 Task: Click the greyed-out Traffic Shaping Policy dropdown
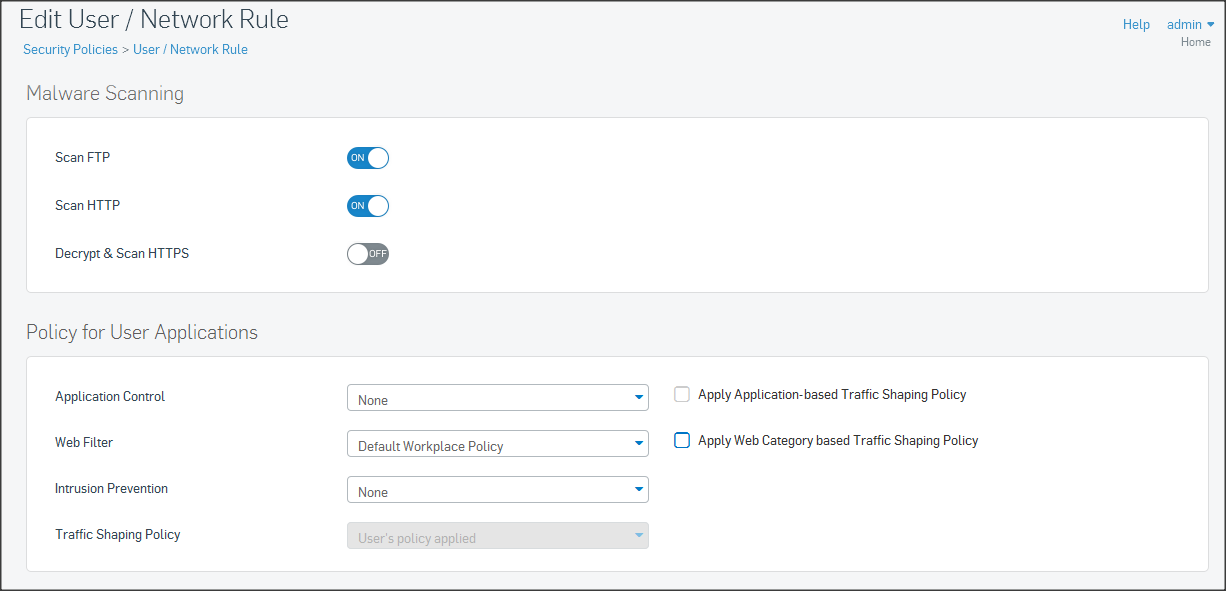point(497,536)
